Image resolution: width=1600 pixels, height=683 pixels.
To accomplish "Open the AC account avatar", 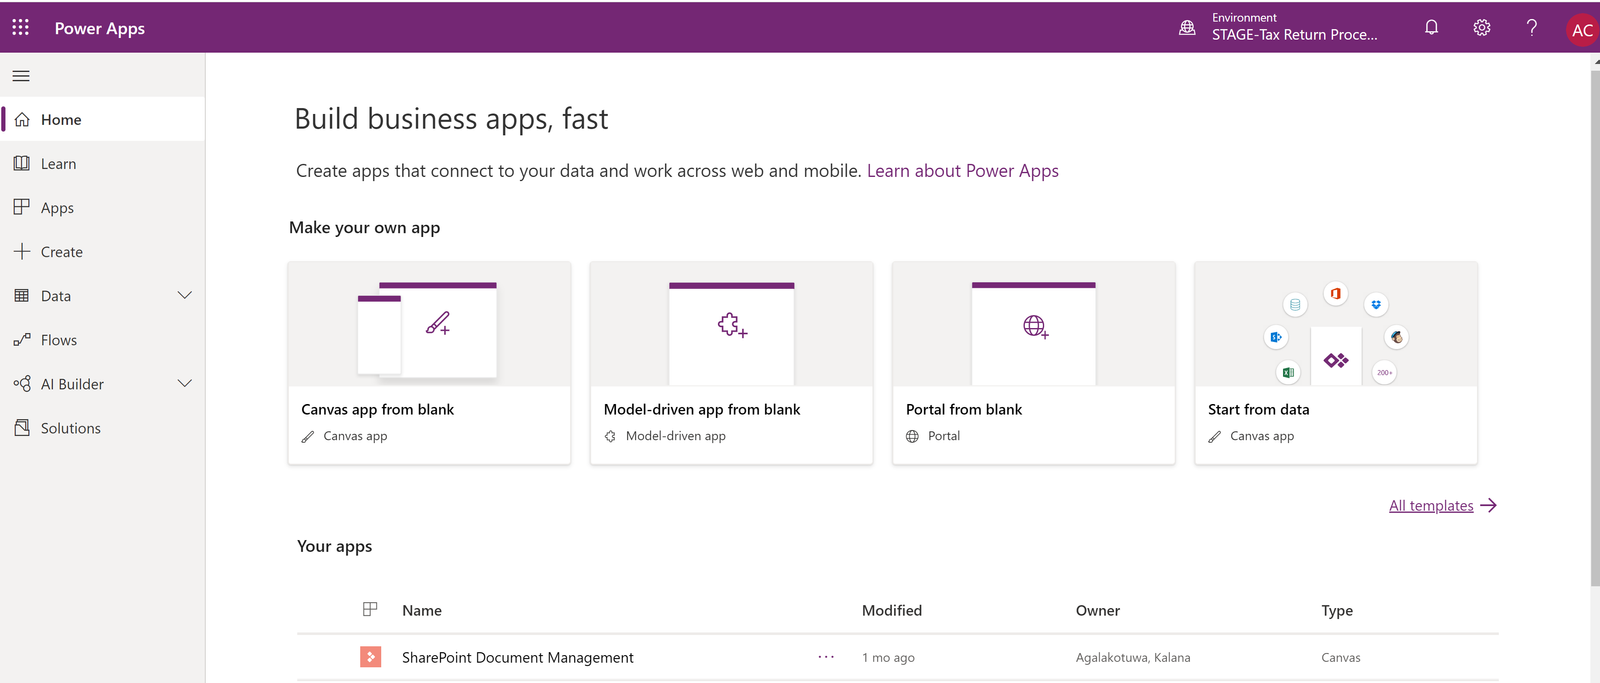I will (x=1581, y=30).
